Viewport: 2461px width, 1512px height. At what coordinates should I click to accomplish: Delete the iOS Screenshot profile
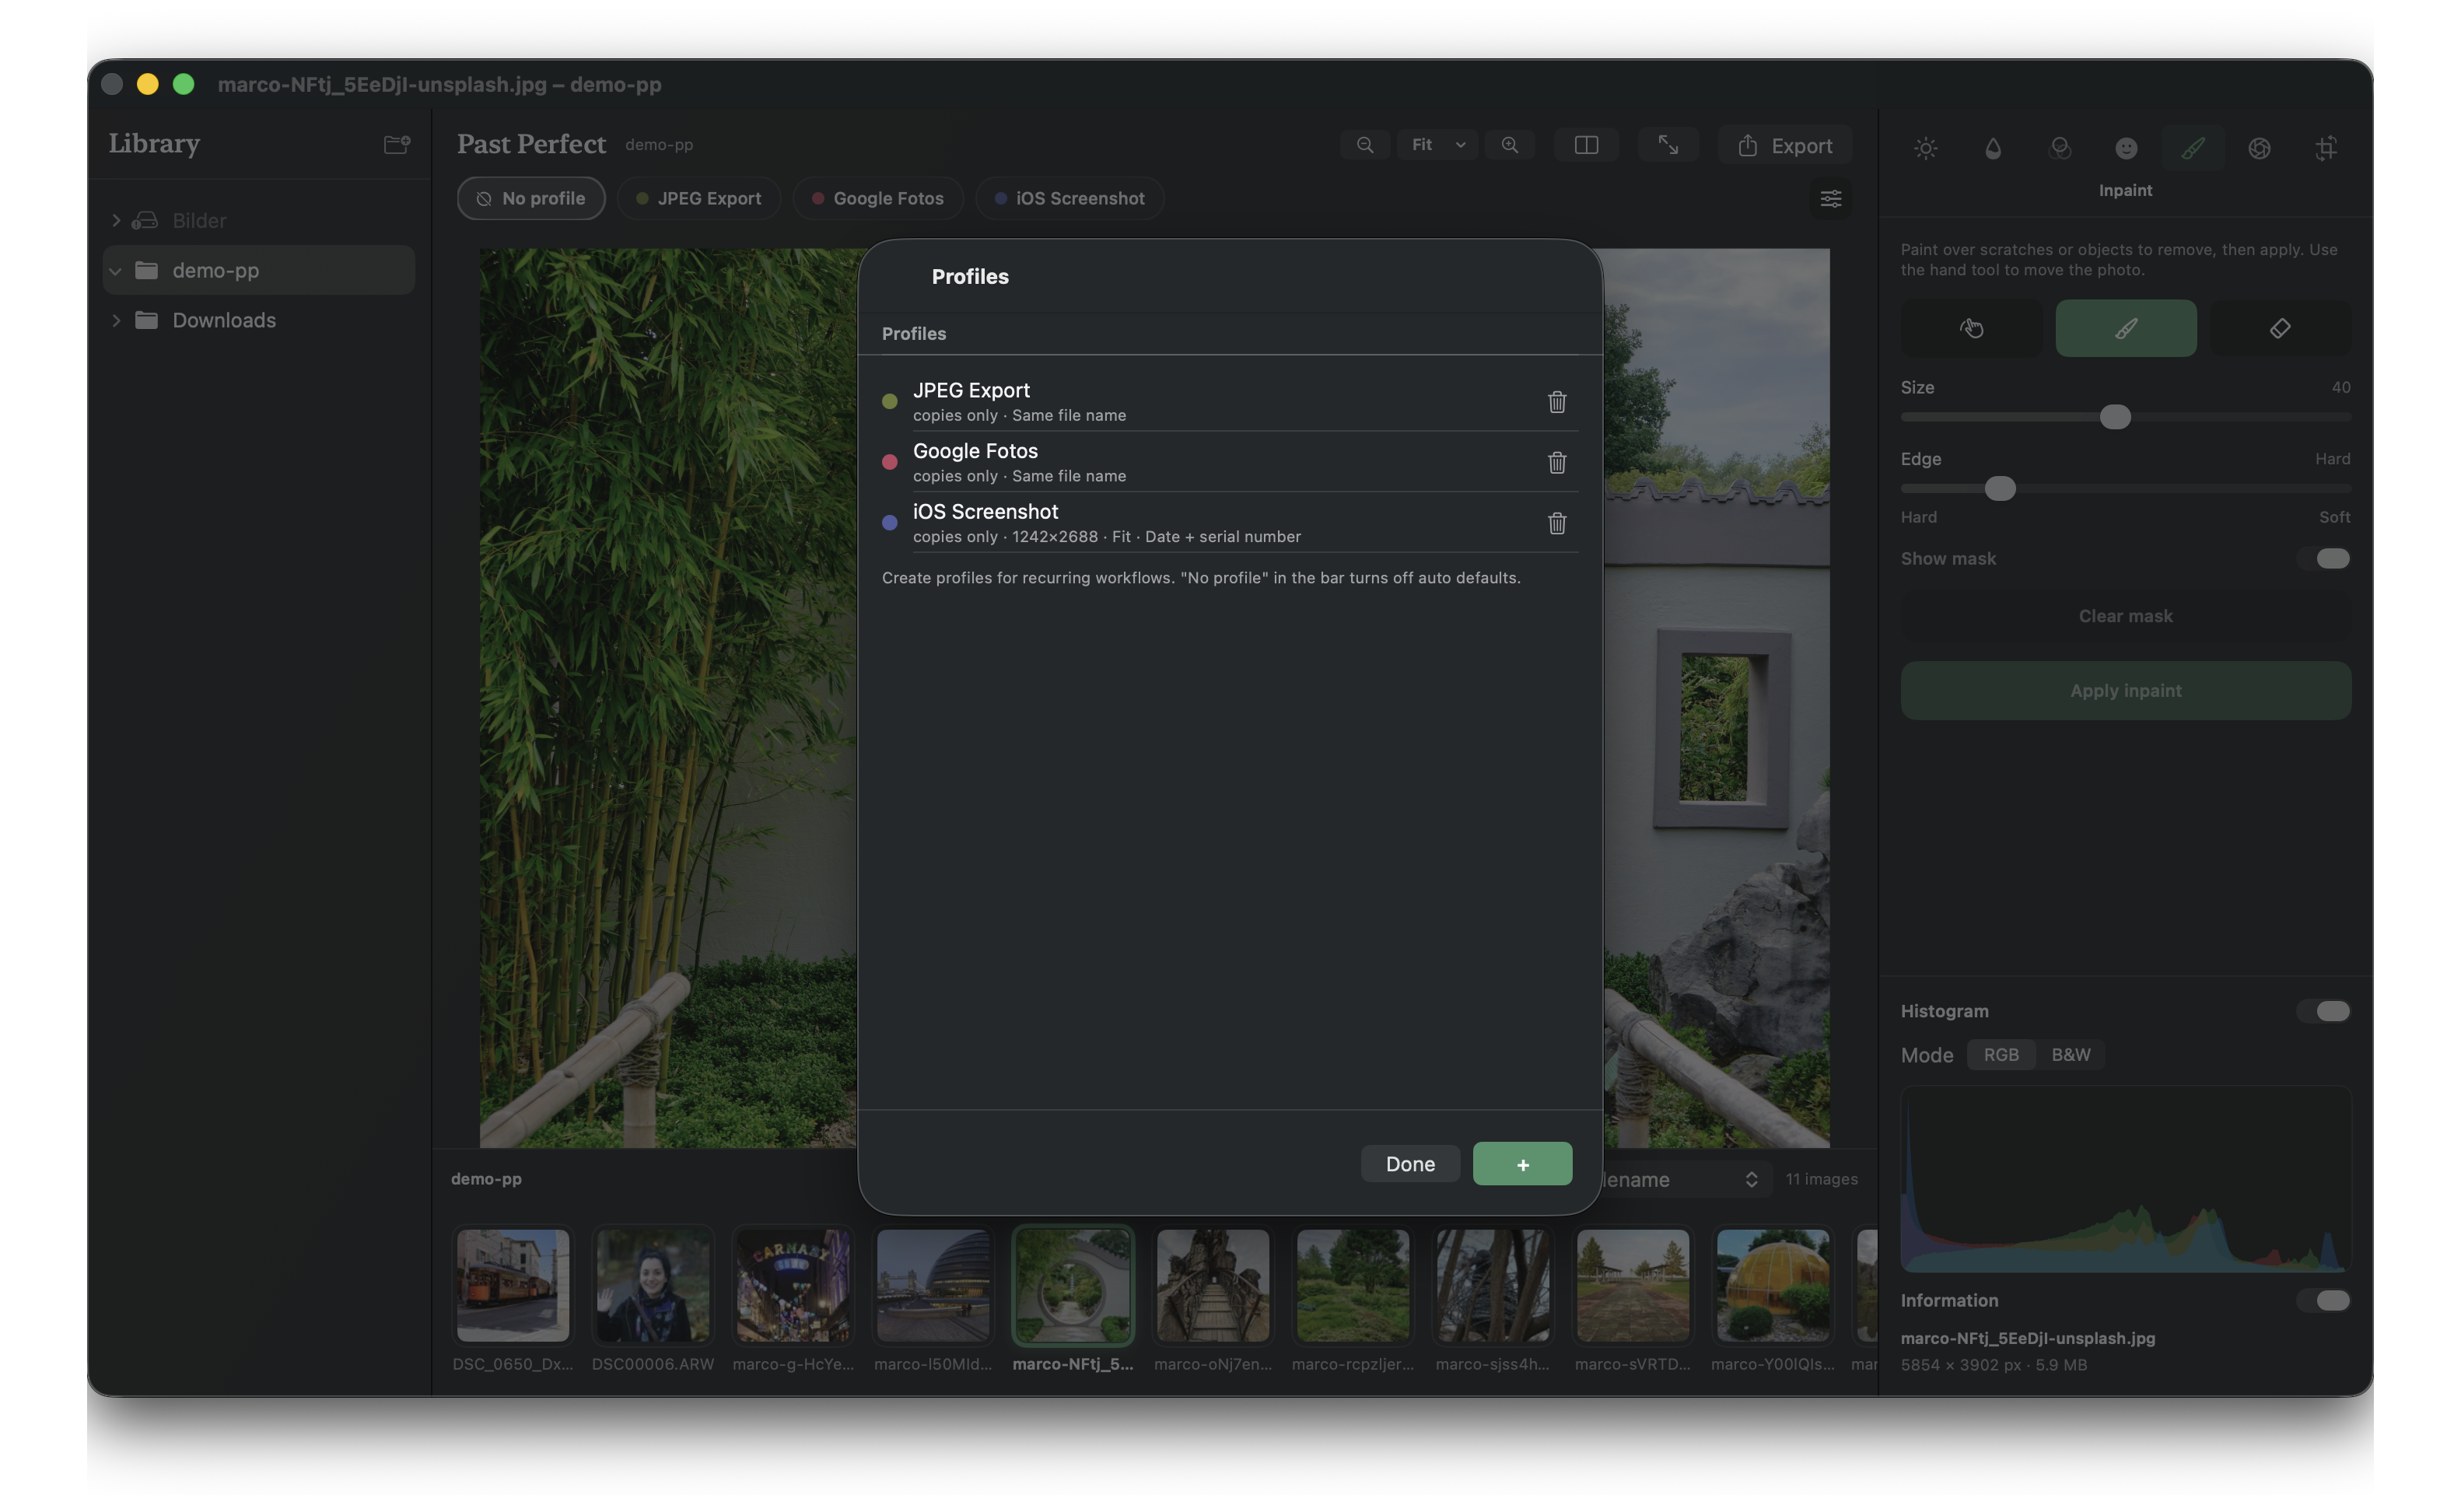pos(1556,523)
